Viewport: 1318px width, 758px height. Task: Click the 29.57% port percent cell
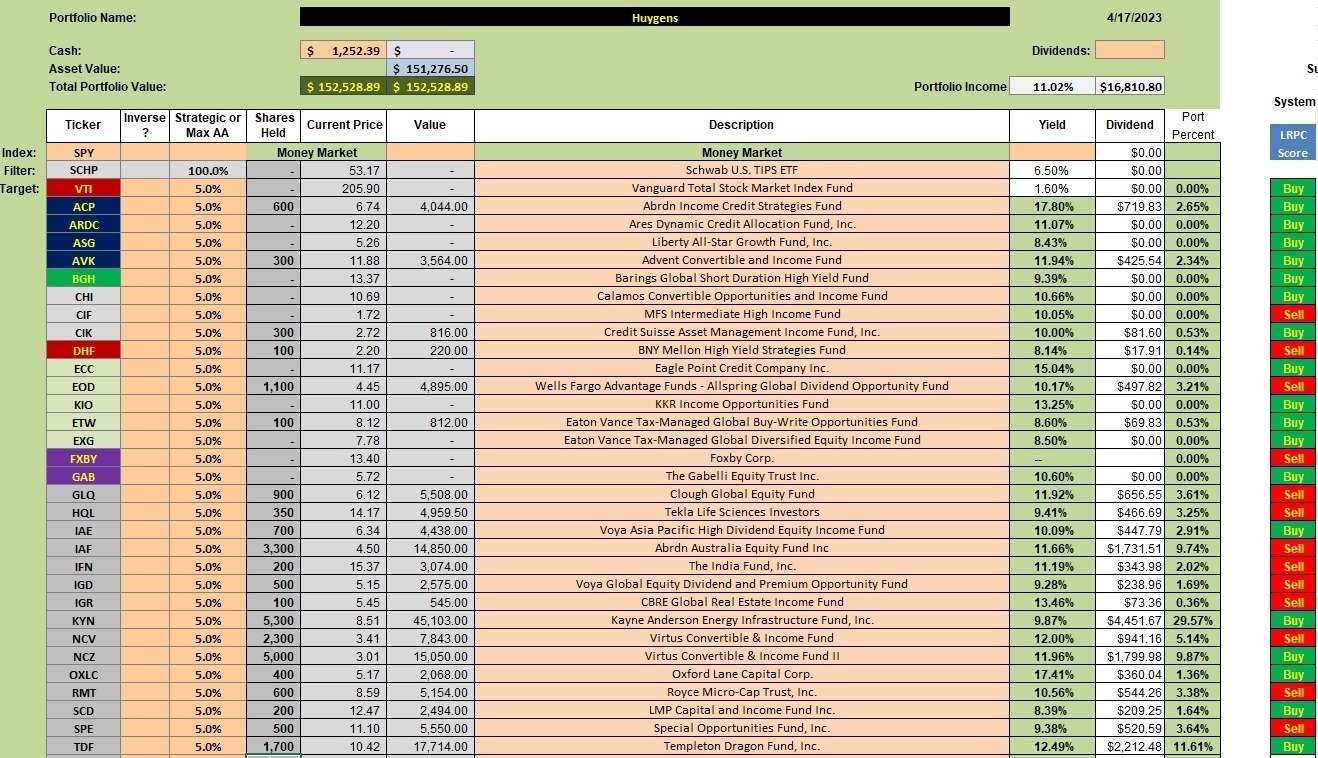coord(1193,621)
